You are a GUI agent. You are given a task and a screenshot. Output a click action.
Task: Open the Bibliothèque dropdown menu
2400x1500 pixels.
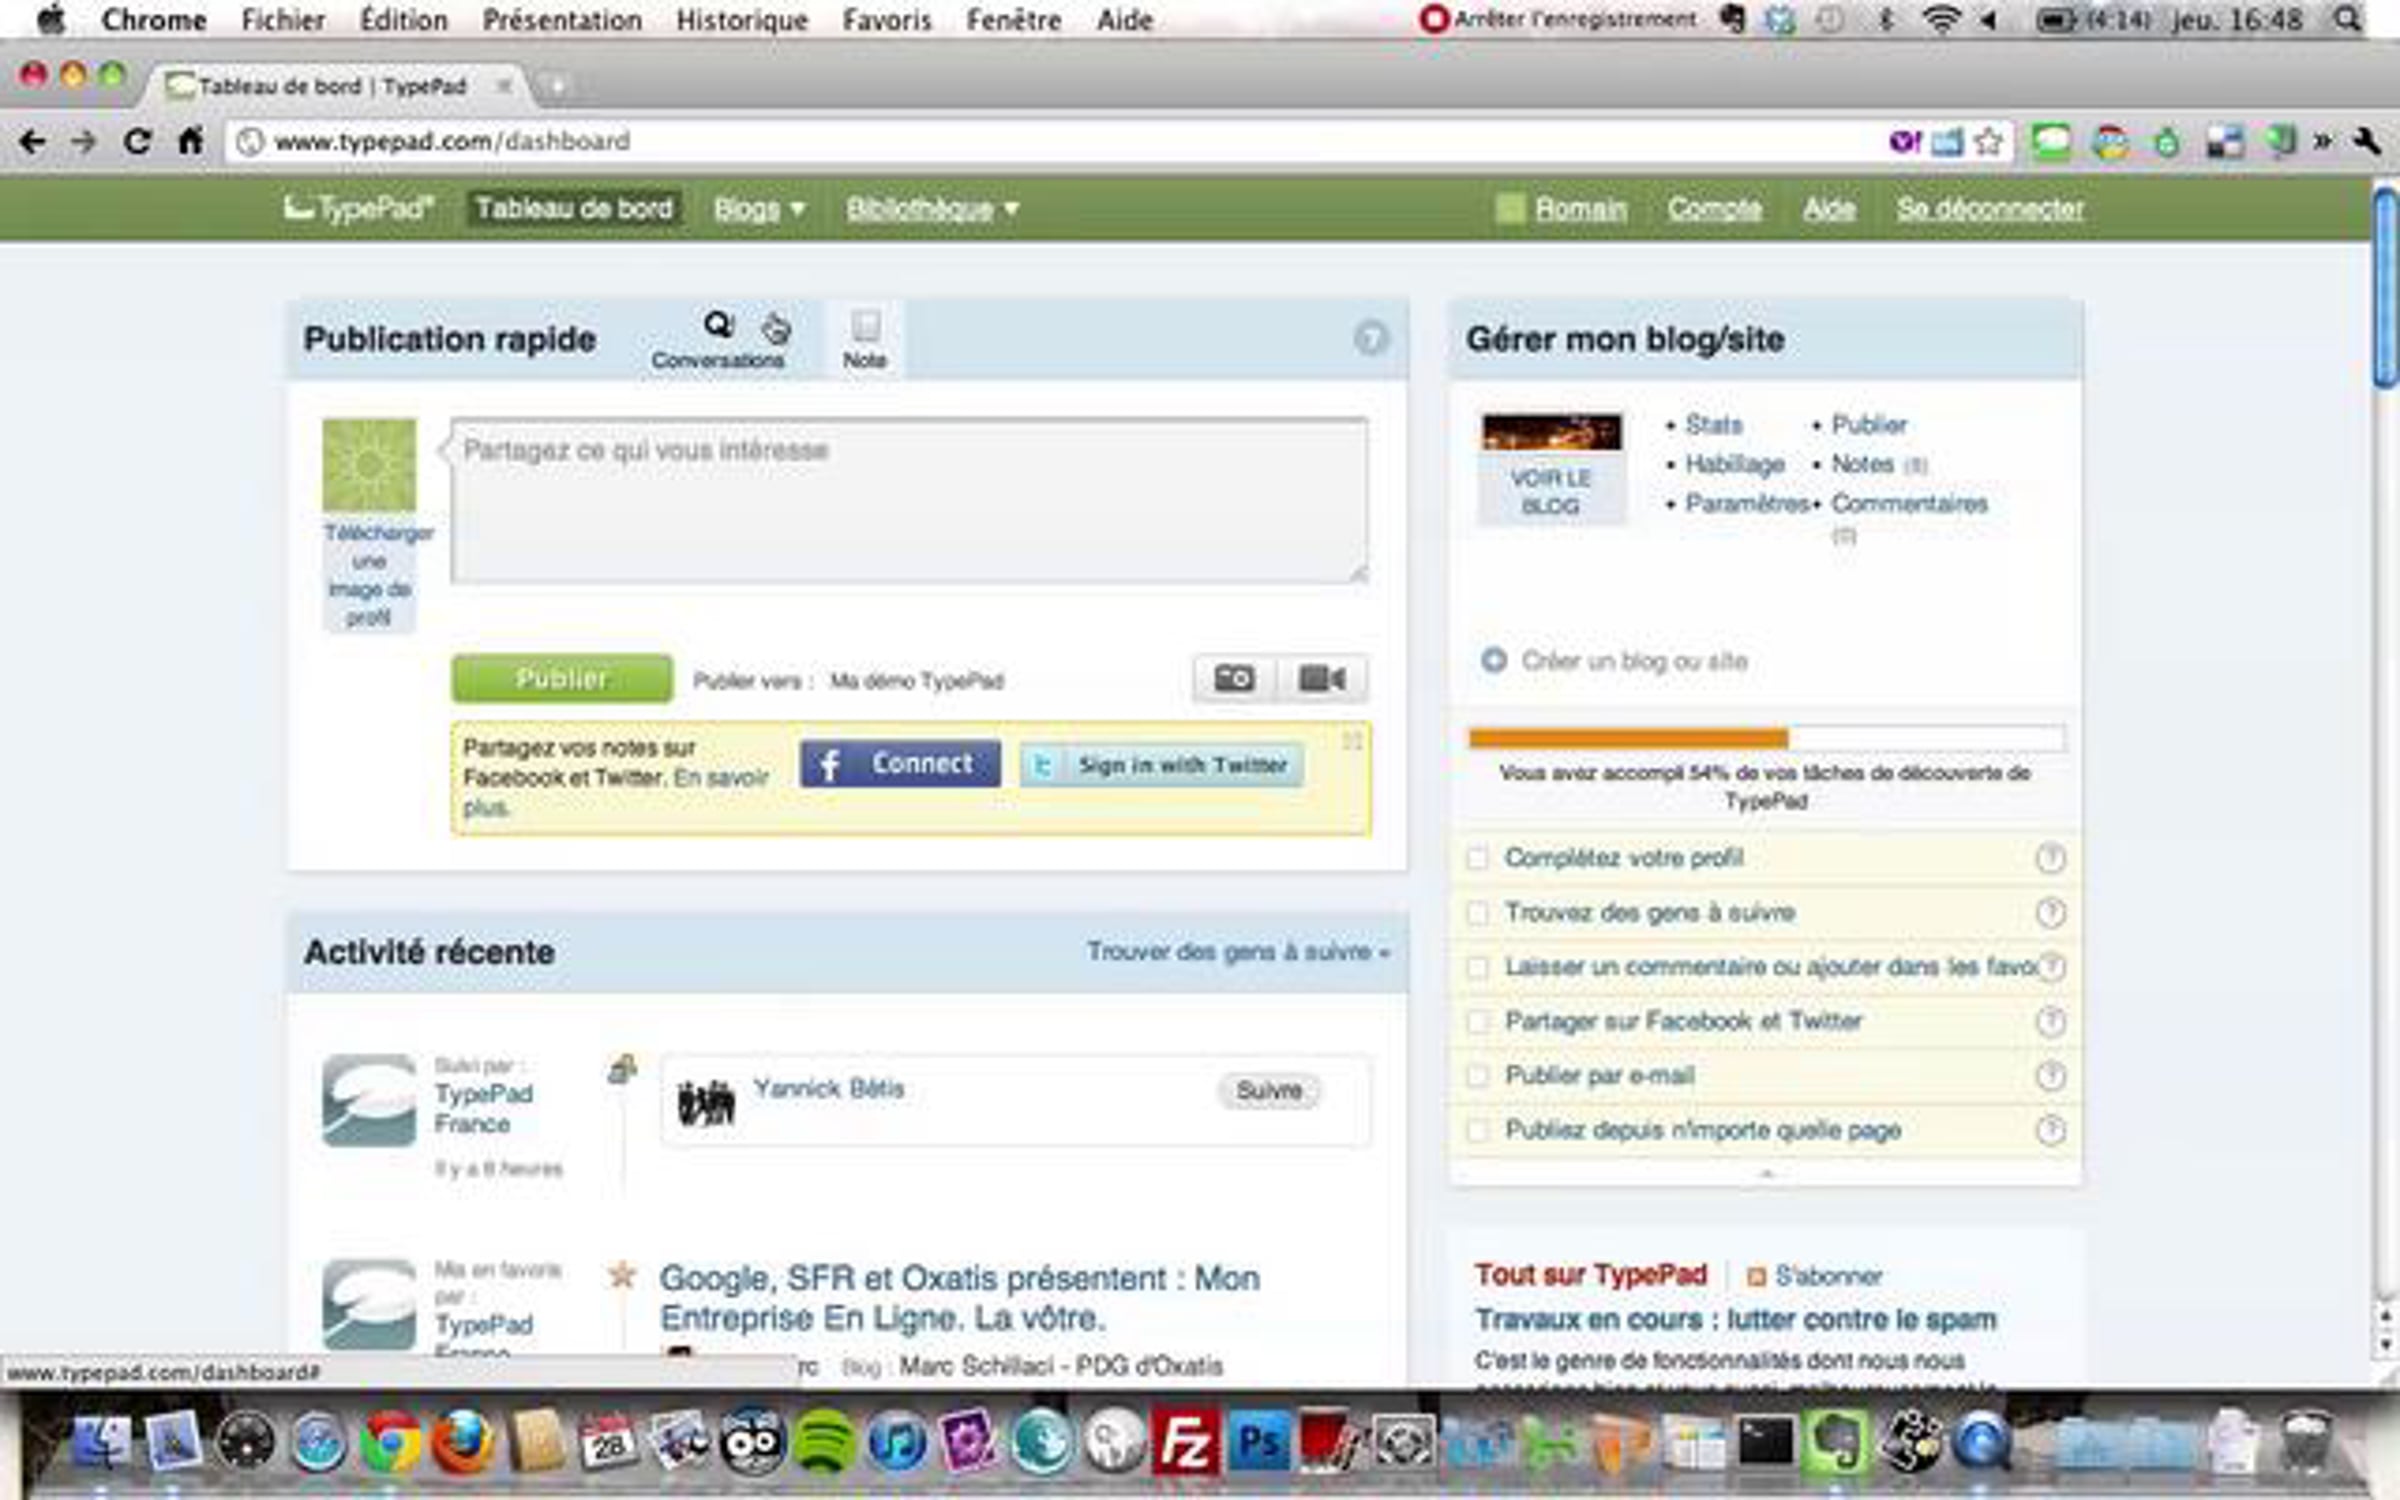(932, 209)
